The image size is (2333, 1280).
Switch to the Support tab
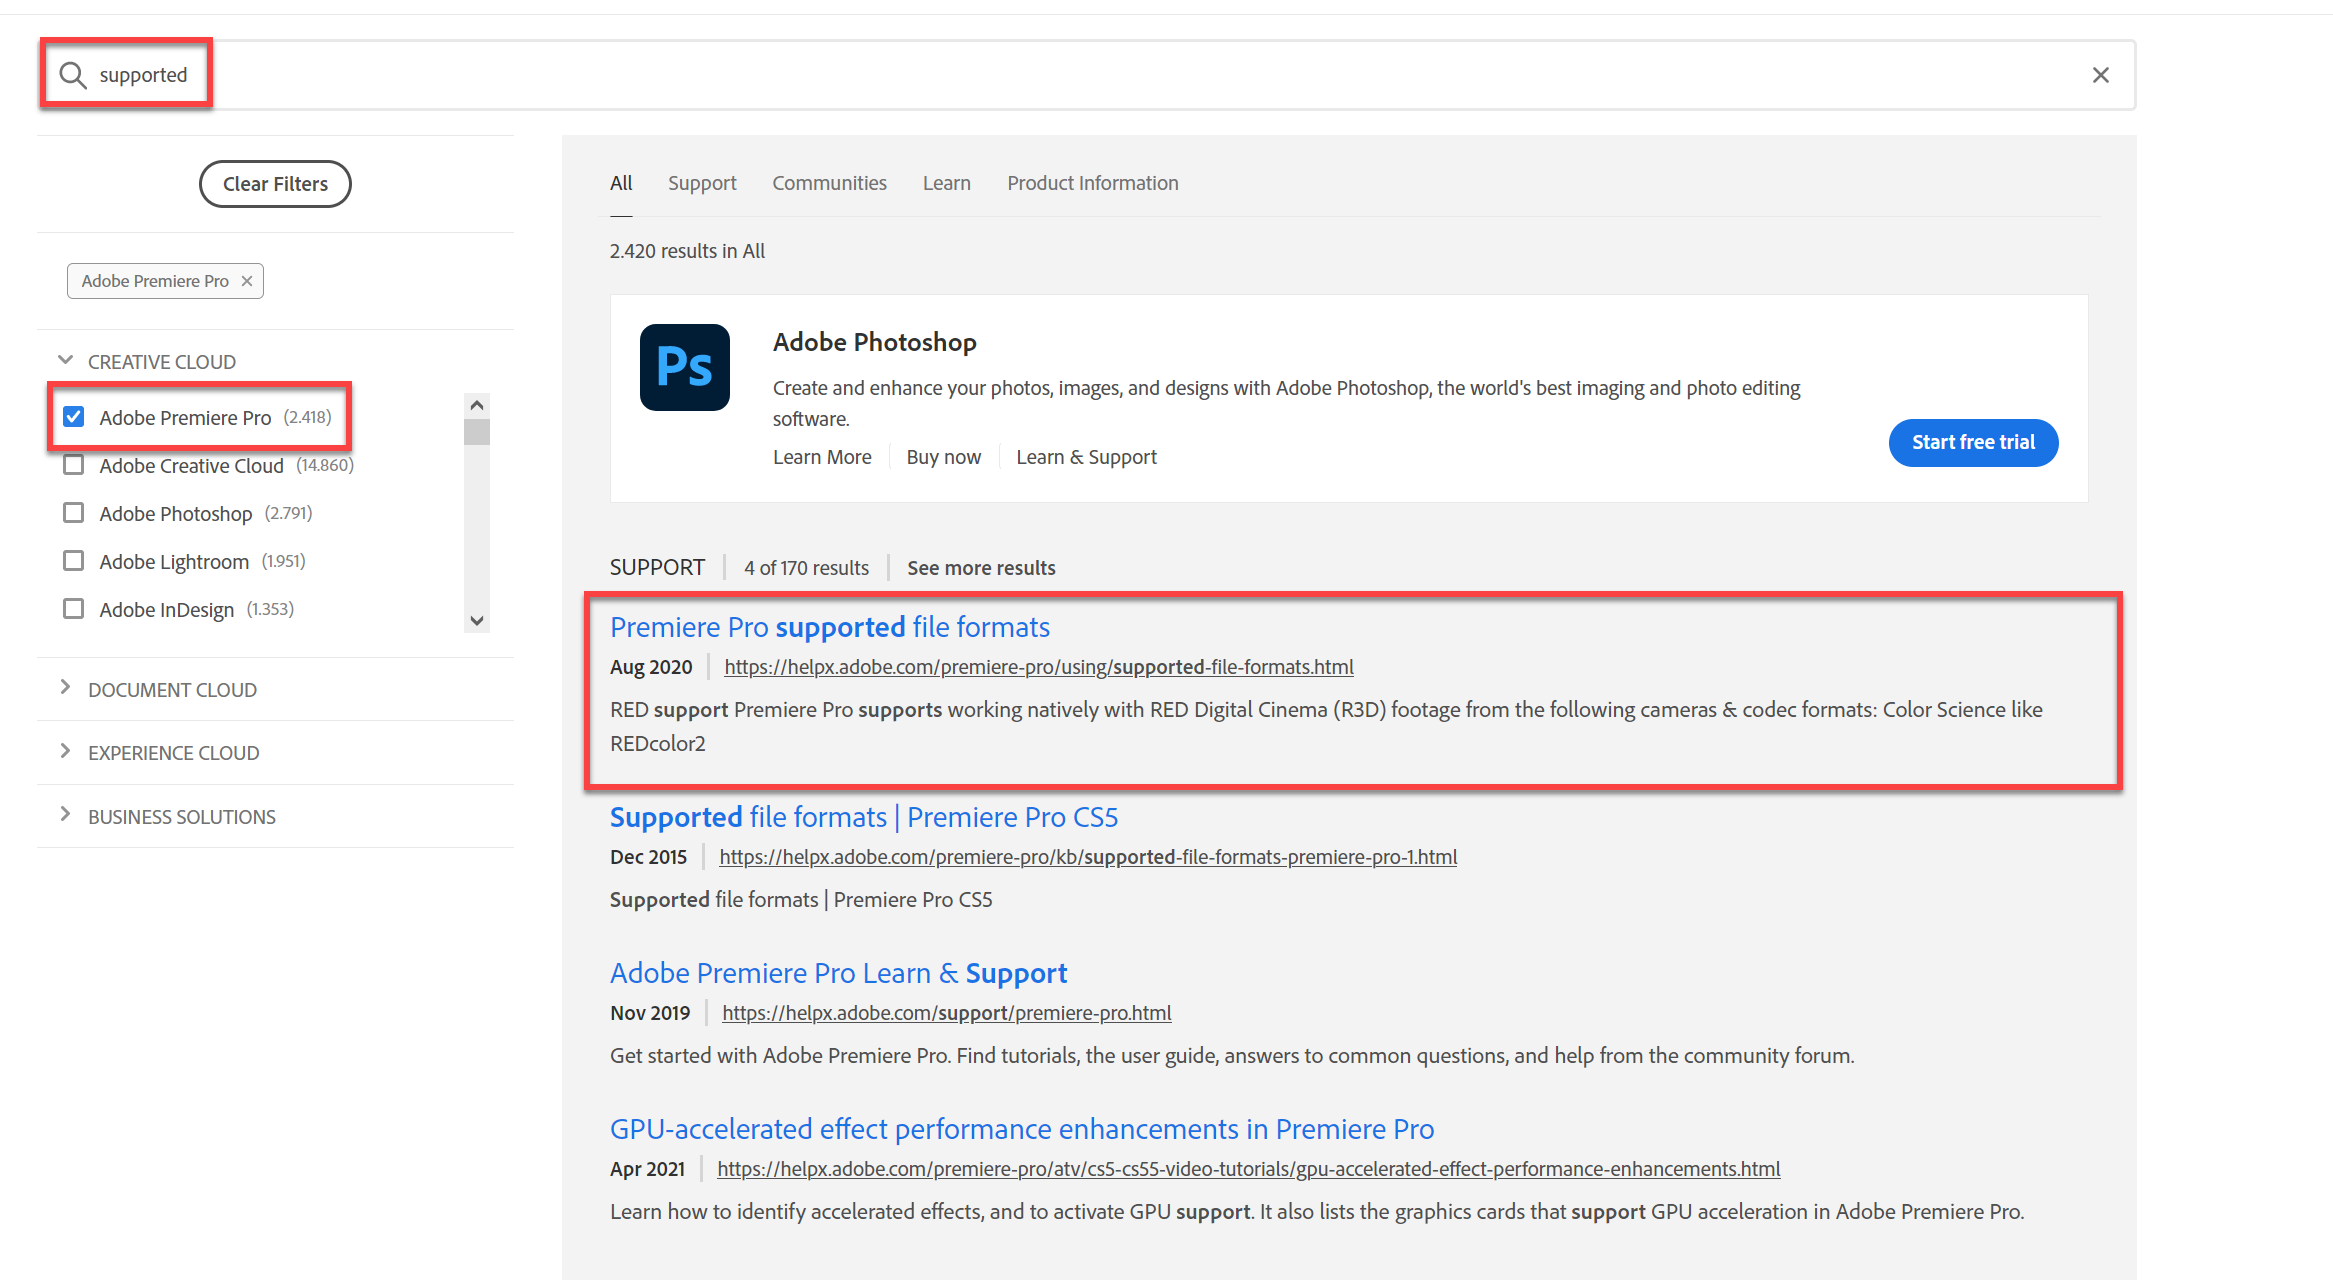[702, 182]
